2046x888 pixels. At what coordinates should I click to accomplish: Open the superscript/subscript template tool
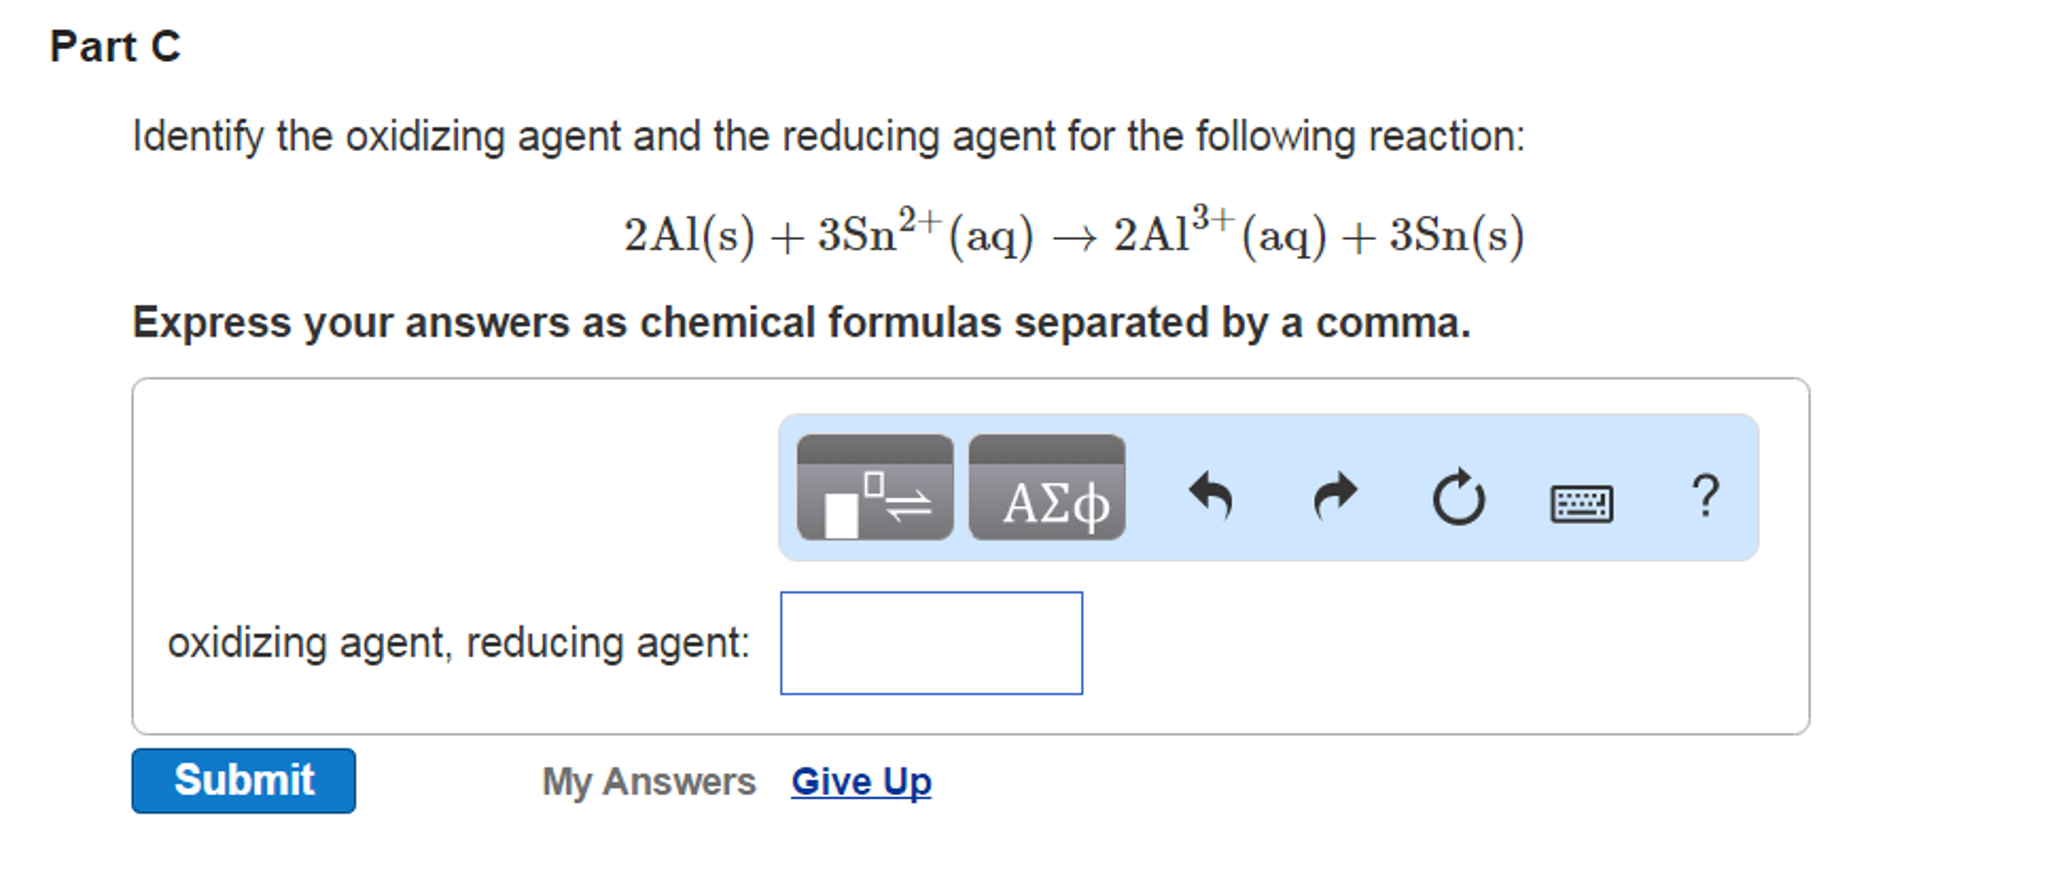coord(873,492)
